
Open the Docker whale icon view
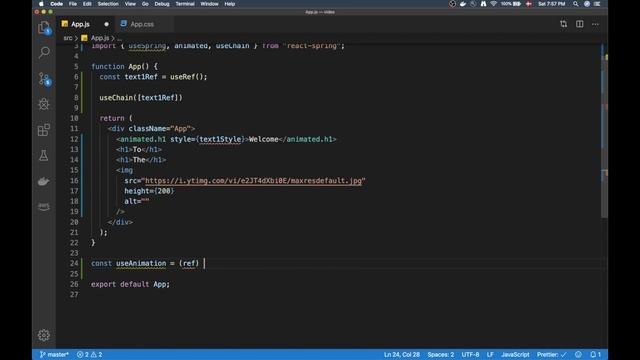pyautogui.click(x=44, y=181)
